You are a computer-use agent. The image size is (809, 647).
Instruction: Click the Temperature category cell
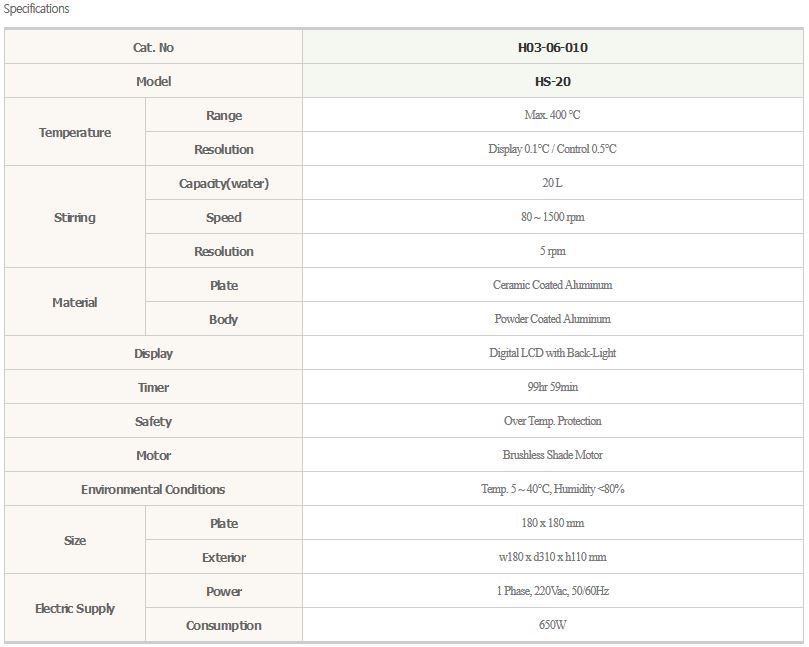pyautogui.click(x=75, y=132)
